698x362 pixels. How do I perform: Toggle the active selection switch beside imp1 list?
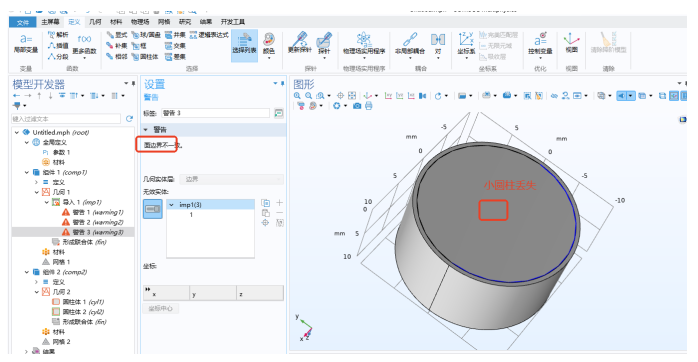pos(153,209)
